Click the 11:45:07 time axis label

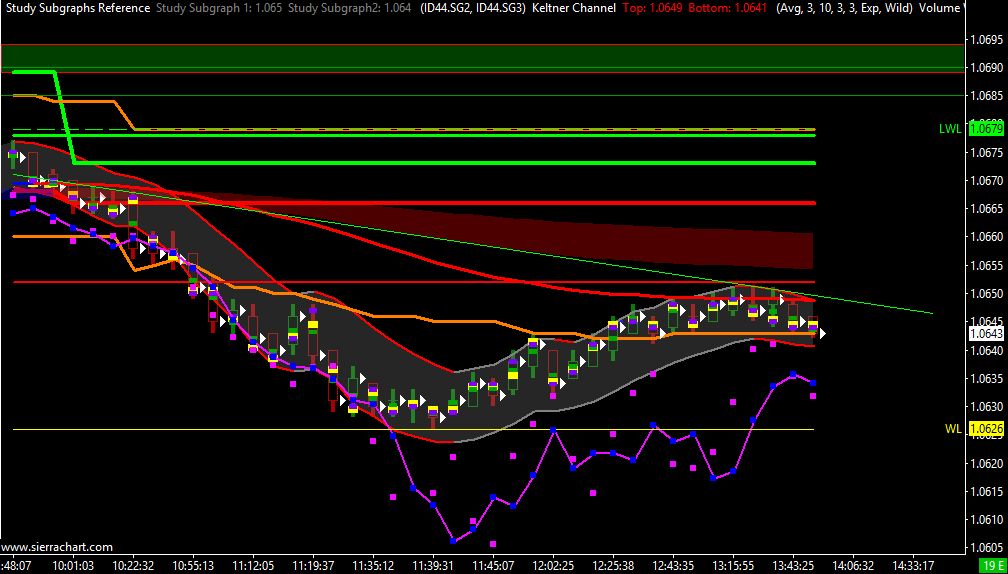pyautogui.click(x=492, y=565)
